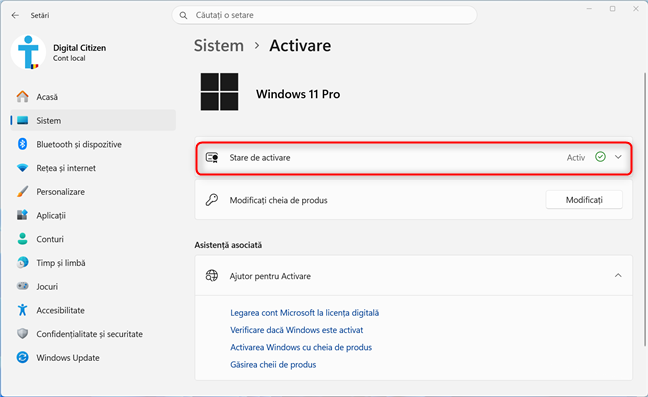This screenshot has height=397, width=648.
Task: Click the Timp și limbă globe icon
Action: pyautogui.click(x=22, y=263)
